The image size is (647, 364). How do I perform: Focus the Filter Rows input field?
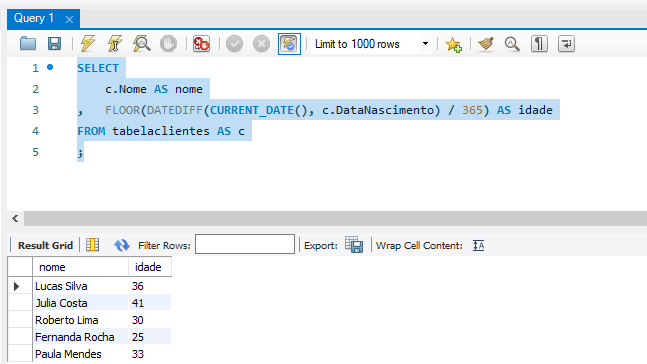pos(245,244)
